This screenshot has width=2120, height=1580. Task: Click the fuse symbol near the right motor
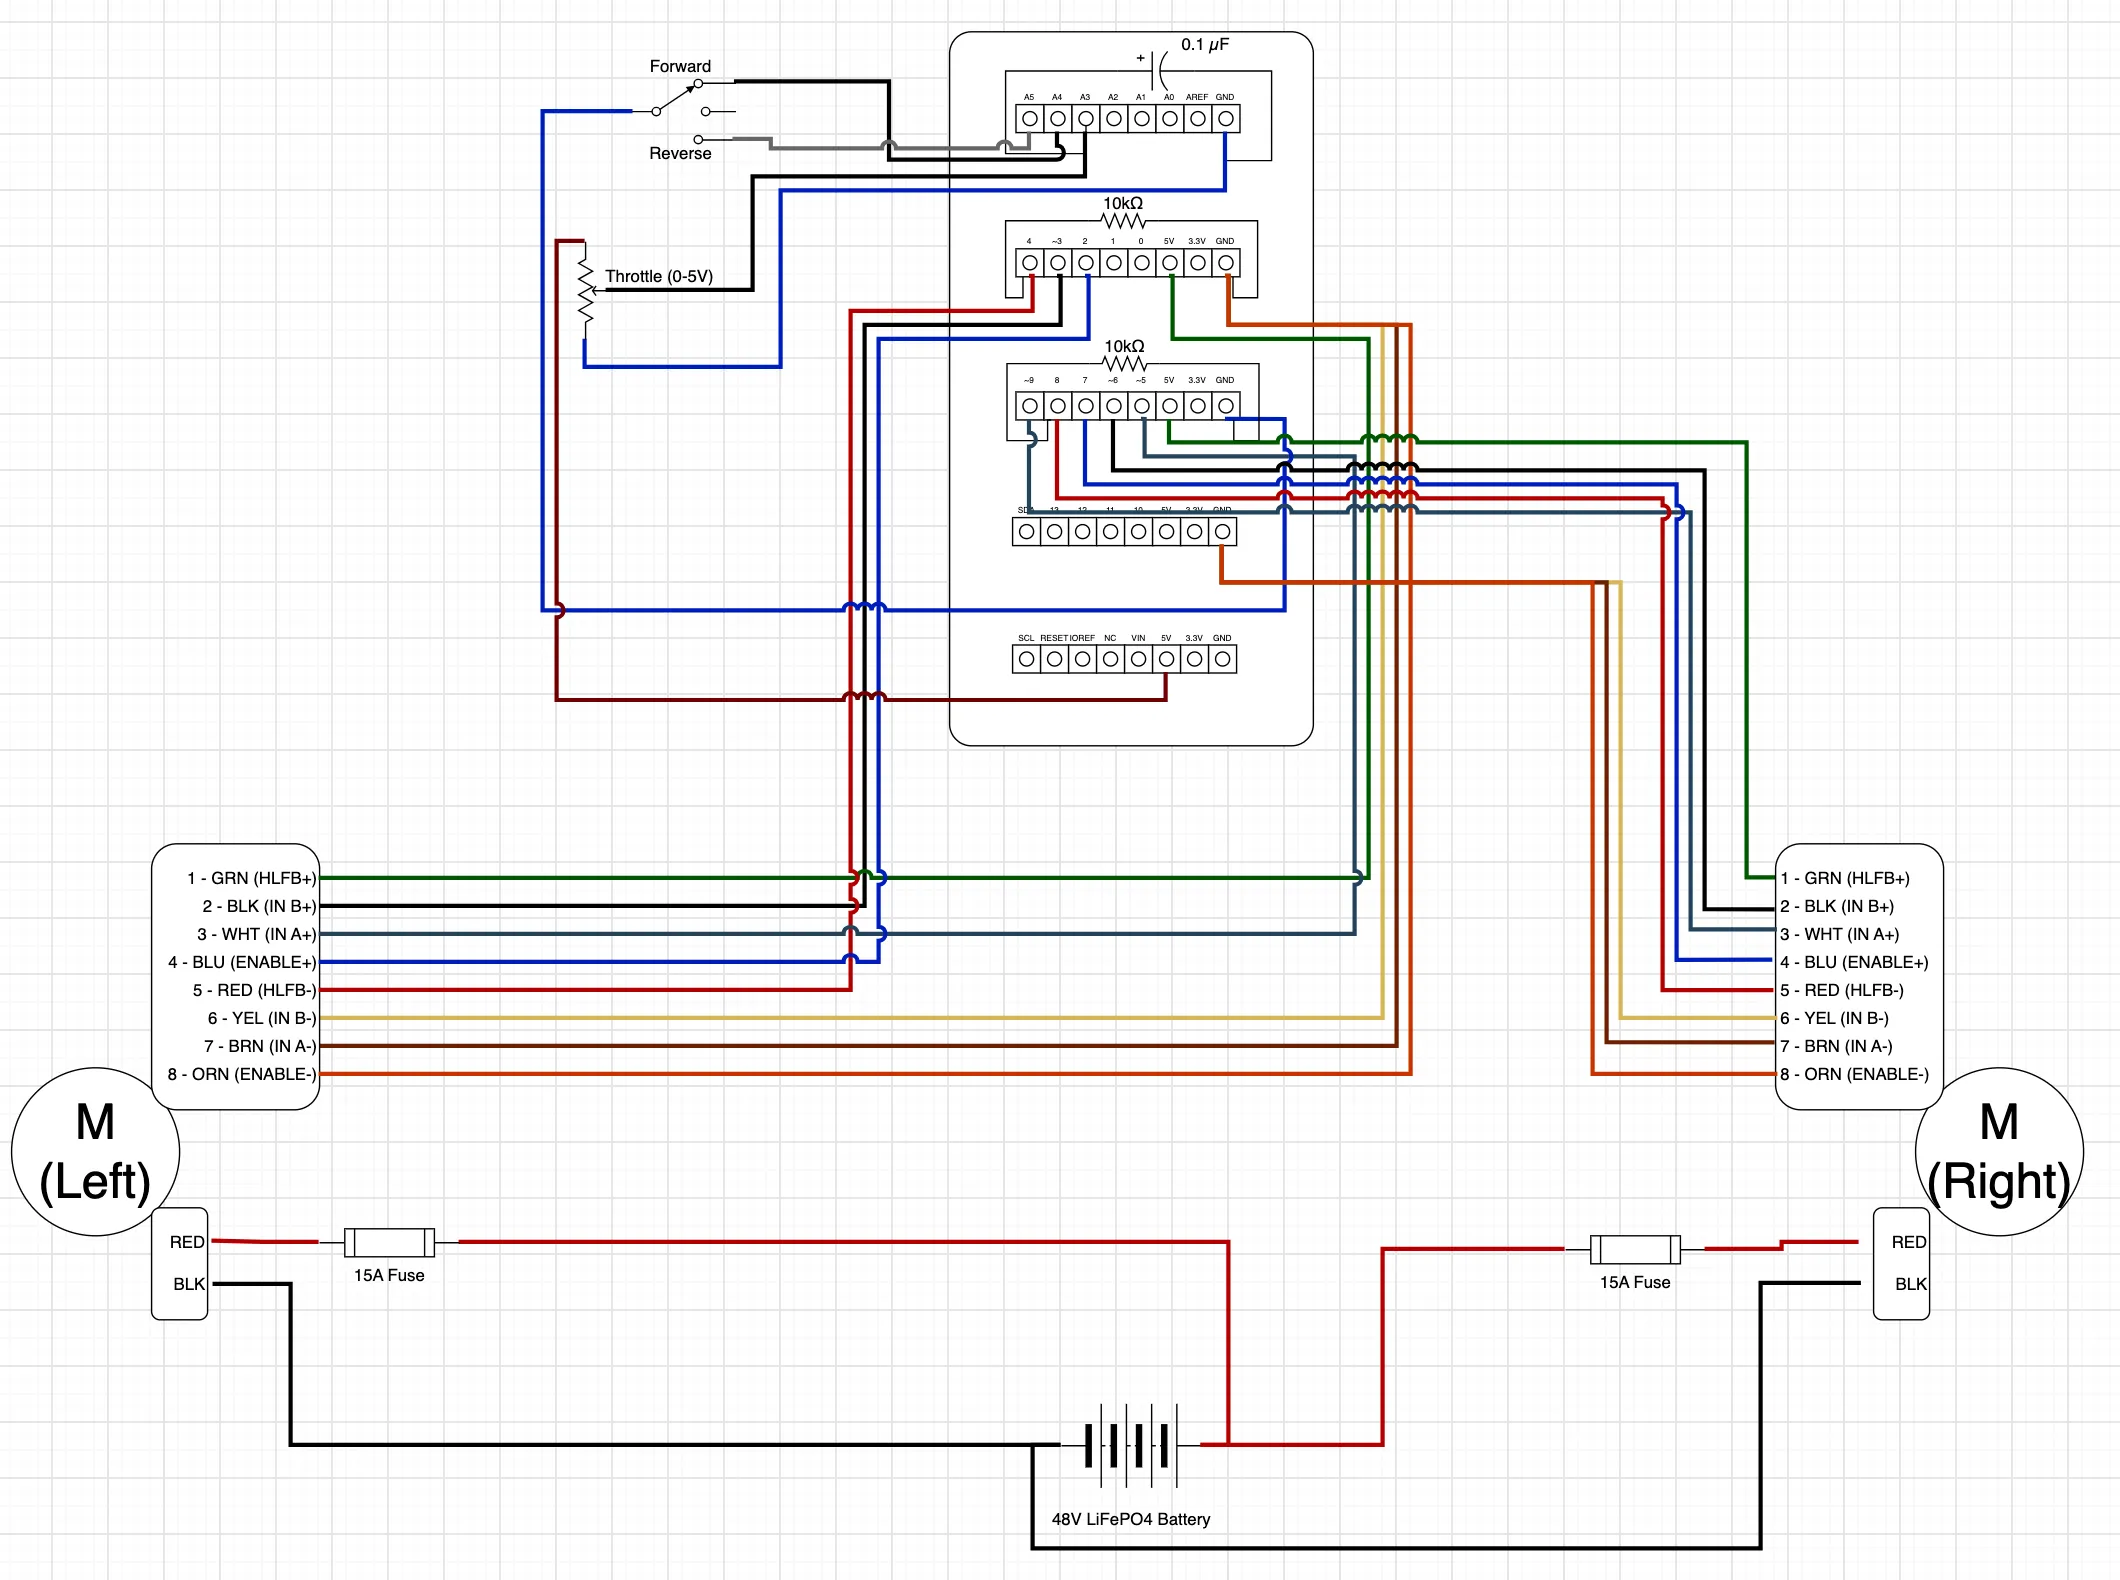click(1635, 1249)
